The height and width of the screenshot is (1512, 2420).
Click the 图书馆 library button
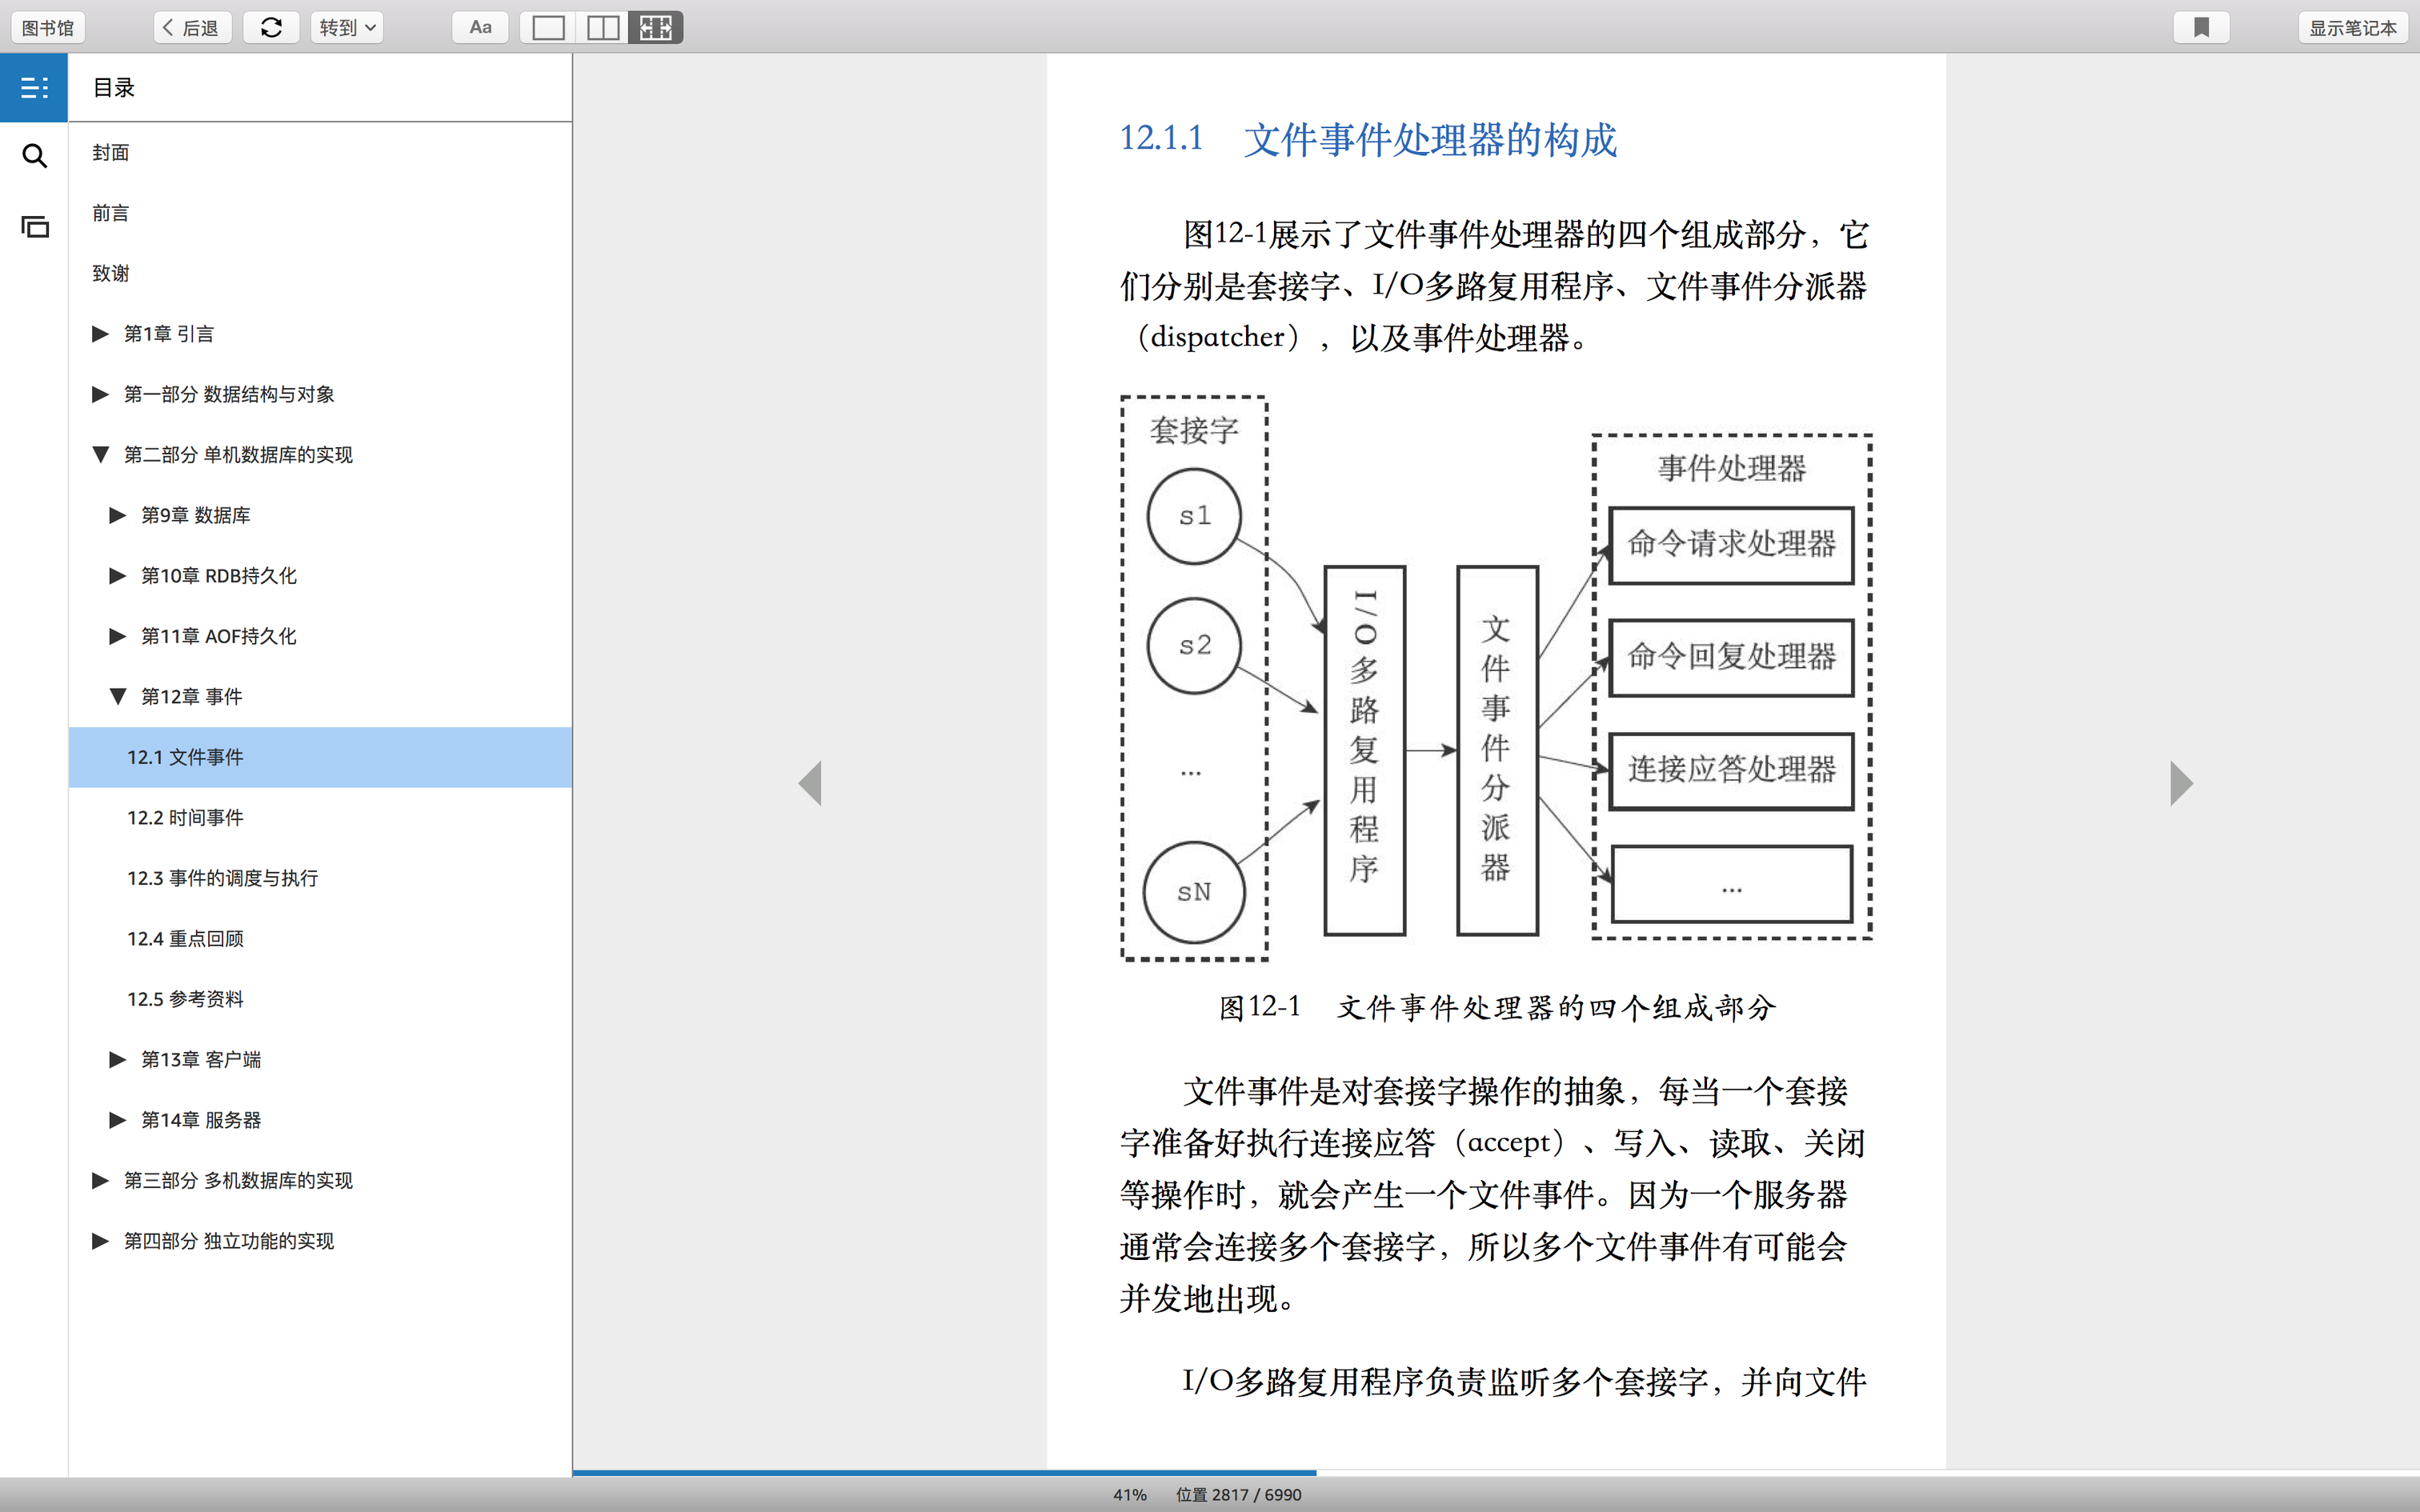point(48,27)
